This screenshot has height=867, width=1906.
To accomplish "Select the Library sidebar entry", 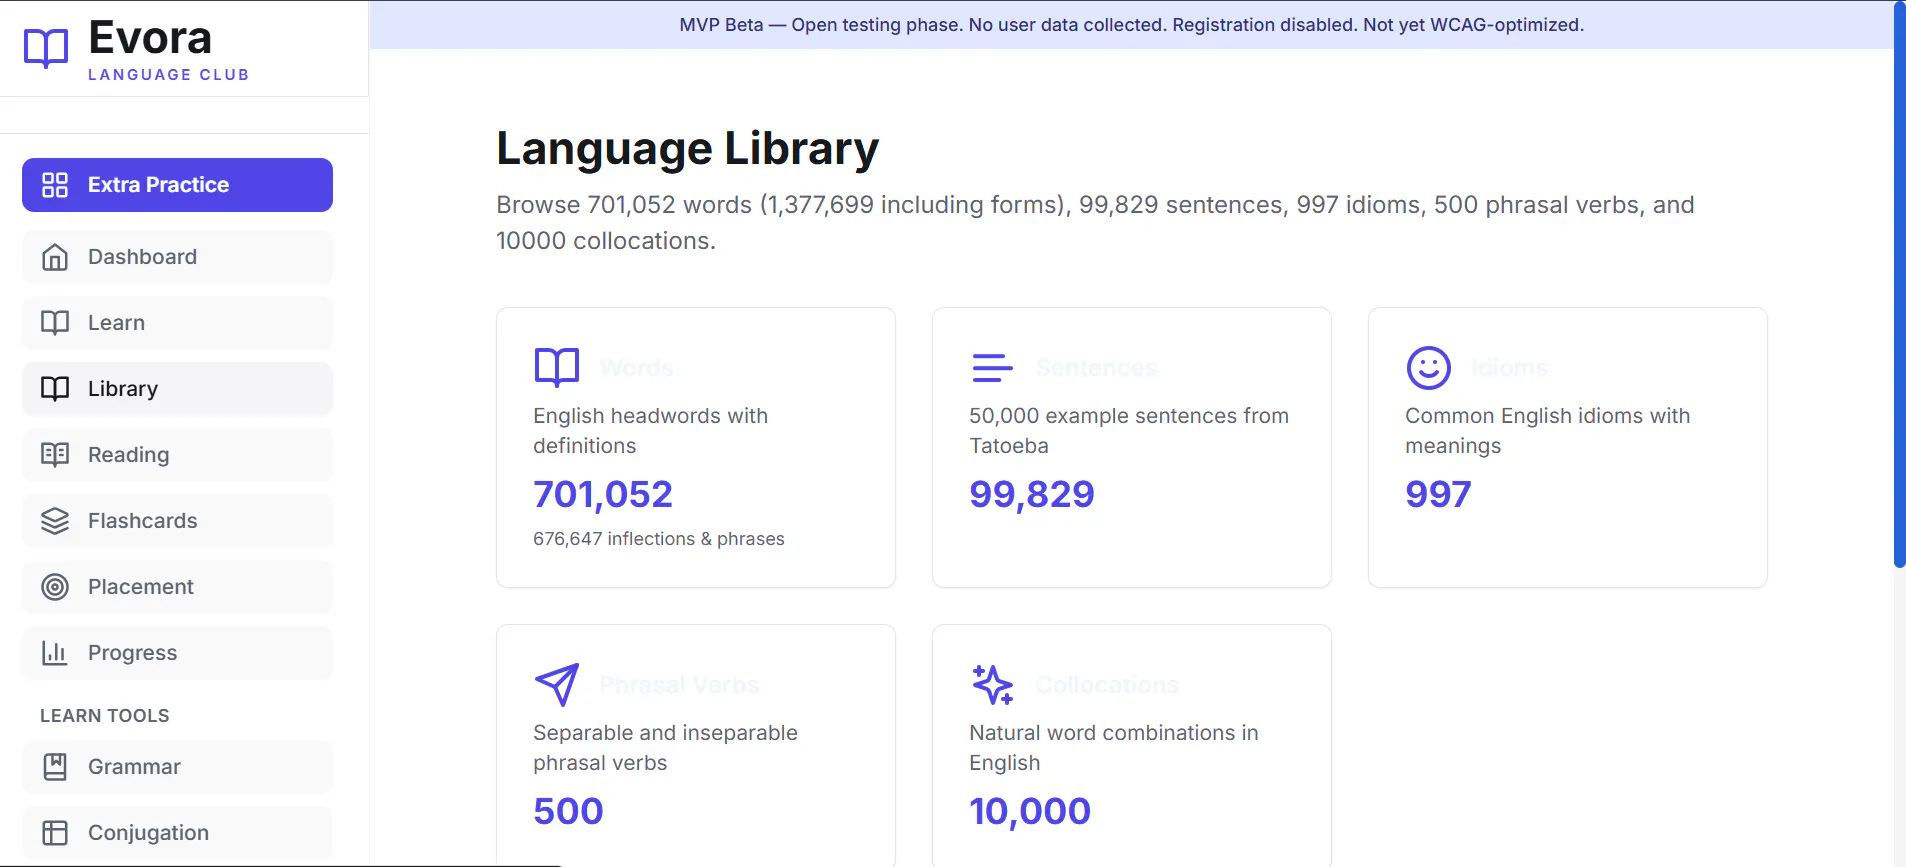I will pos(177,389).
